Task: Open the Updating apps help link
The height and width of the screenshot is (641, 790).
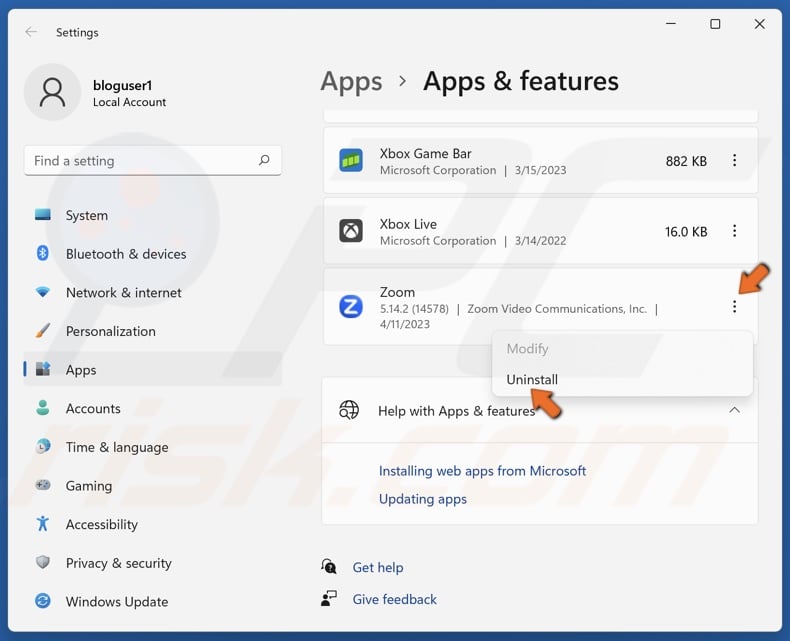Action: pyautogui.click(x=423, y=499)
